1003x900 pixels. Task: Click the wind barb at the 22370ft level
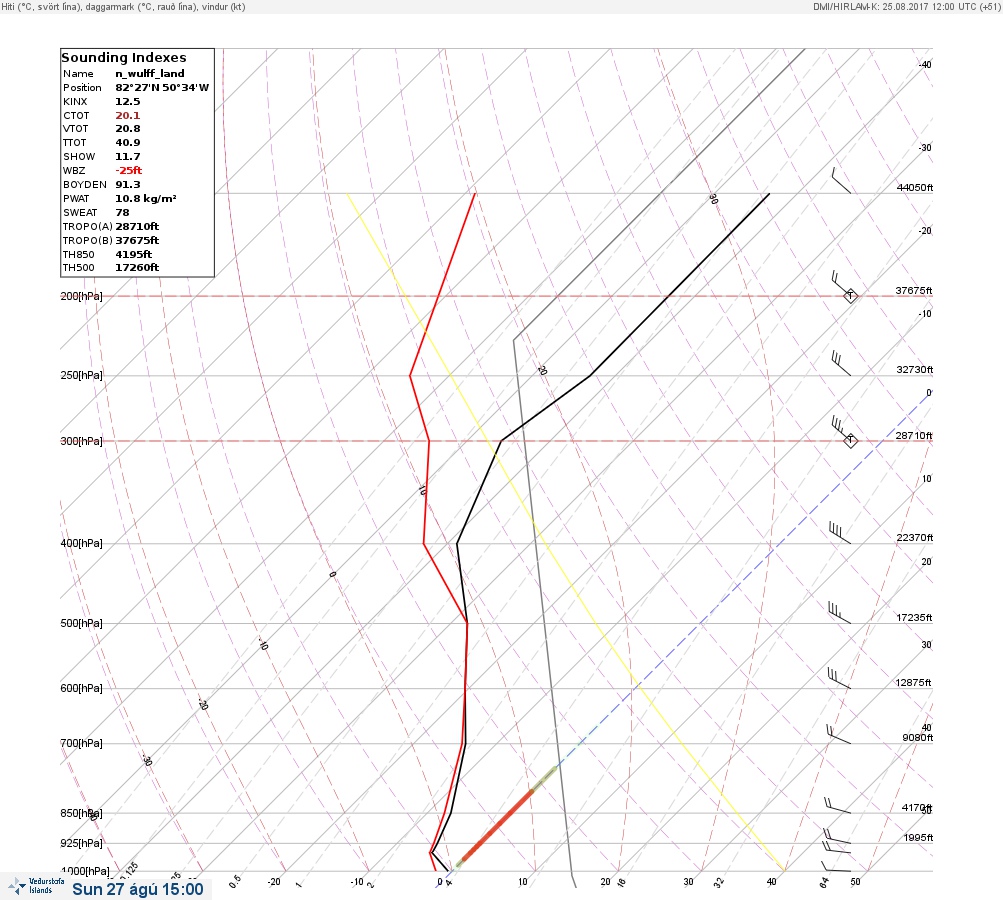coord(841,533)
